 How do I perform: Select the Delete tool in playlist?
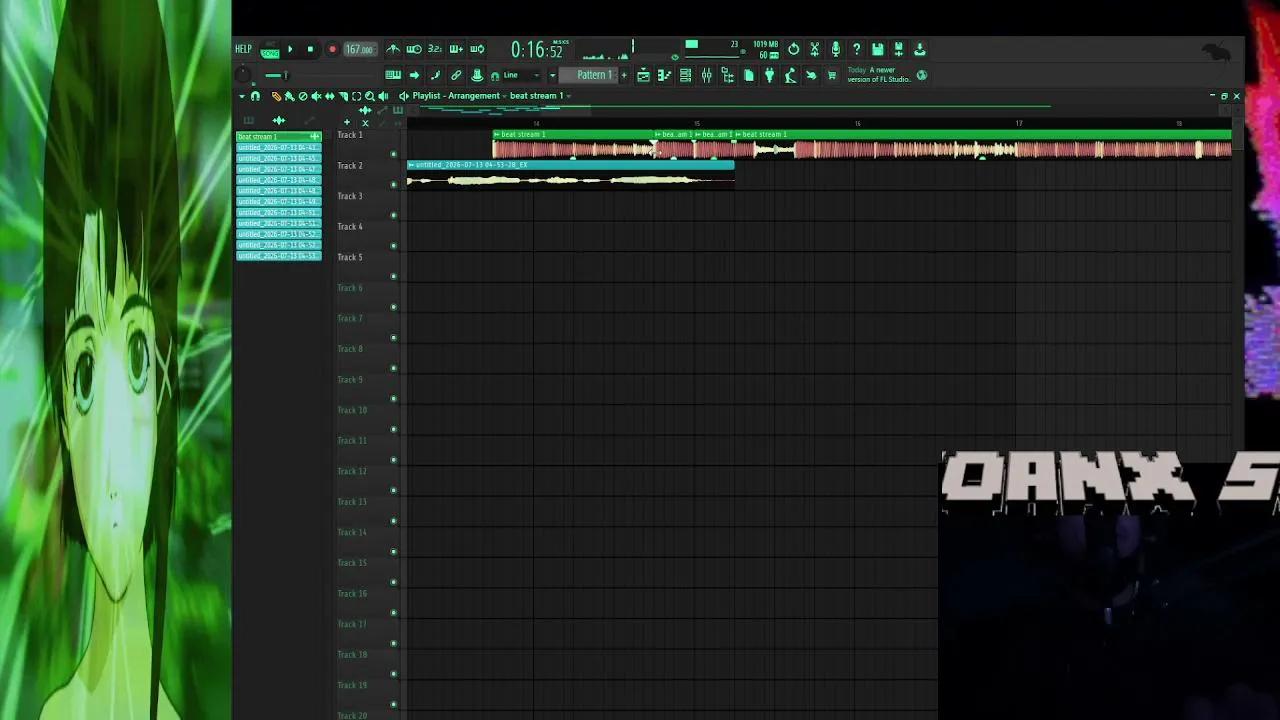pos(303,96)
